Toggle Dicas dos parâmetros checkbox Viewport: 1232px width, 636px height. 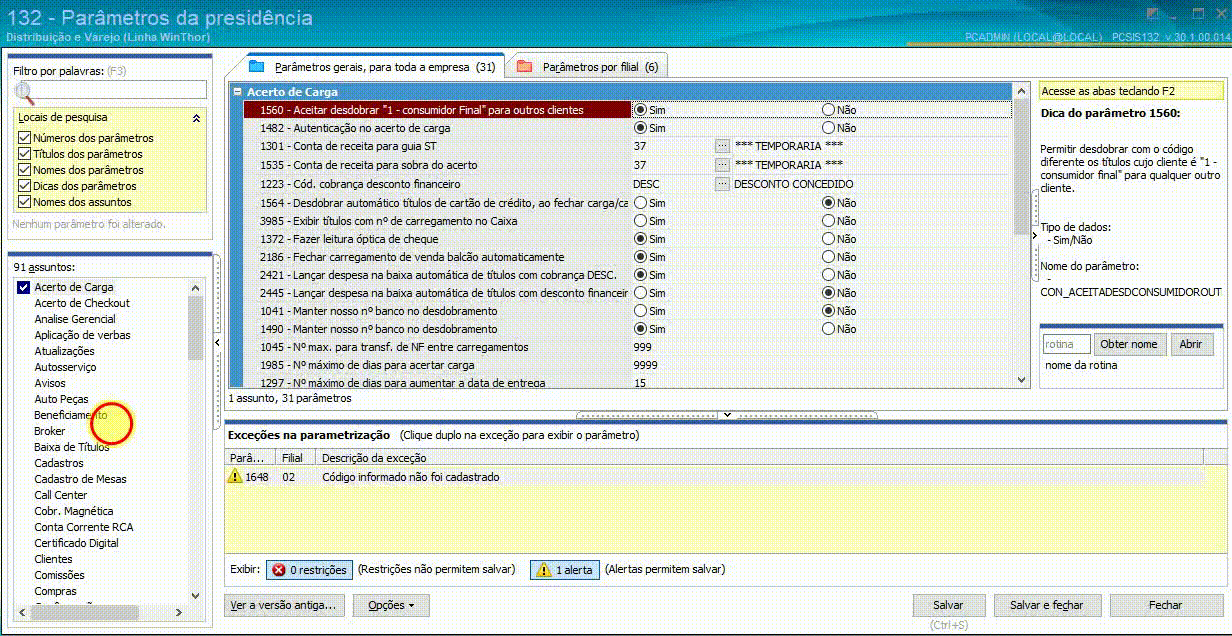point(25,186)
